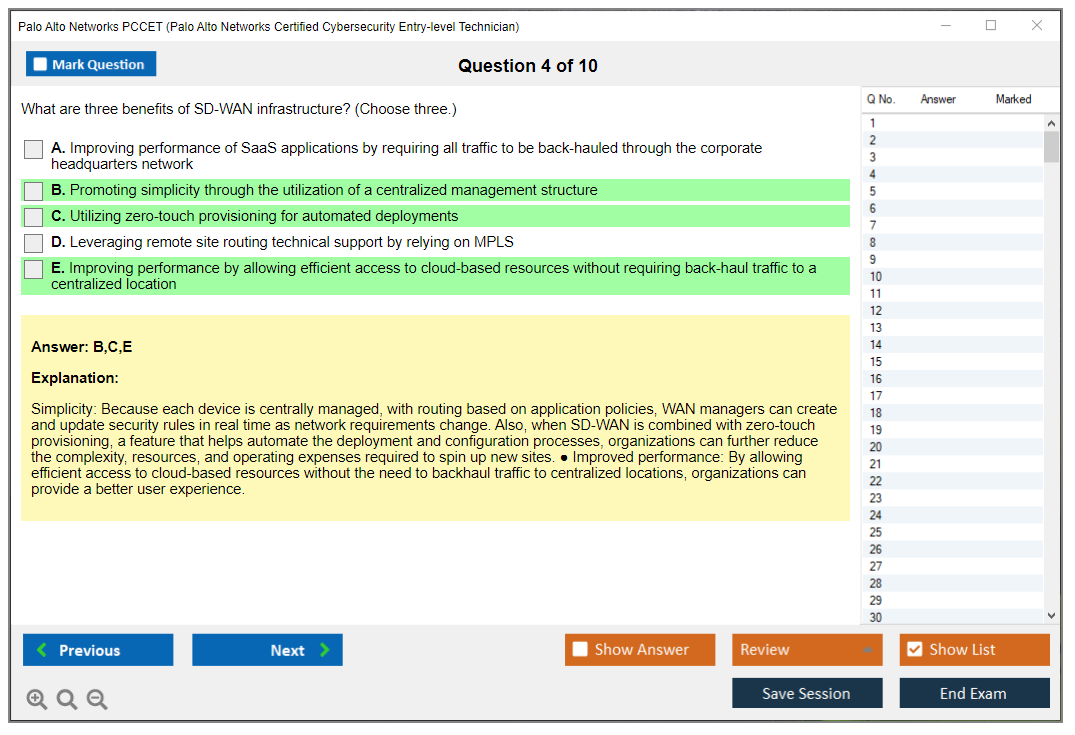
Task: Jump to question 10 in the list
Action: point(876,277)
